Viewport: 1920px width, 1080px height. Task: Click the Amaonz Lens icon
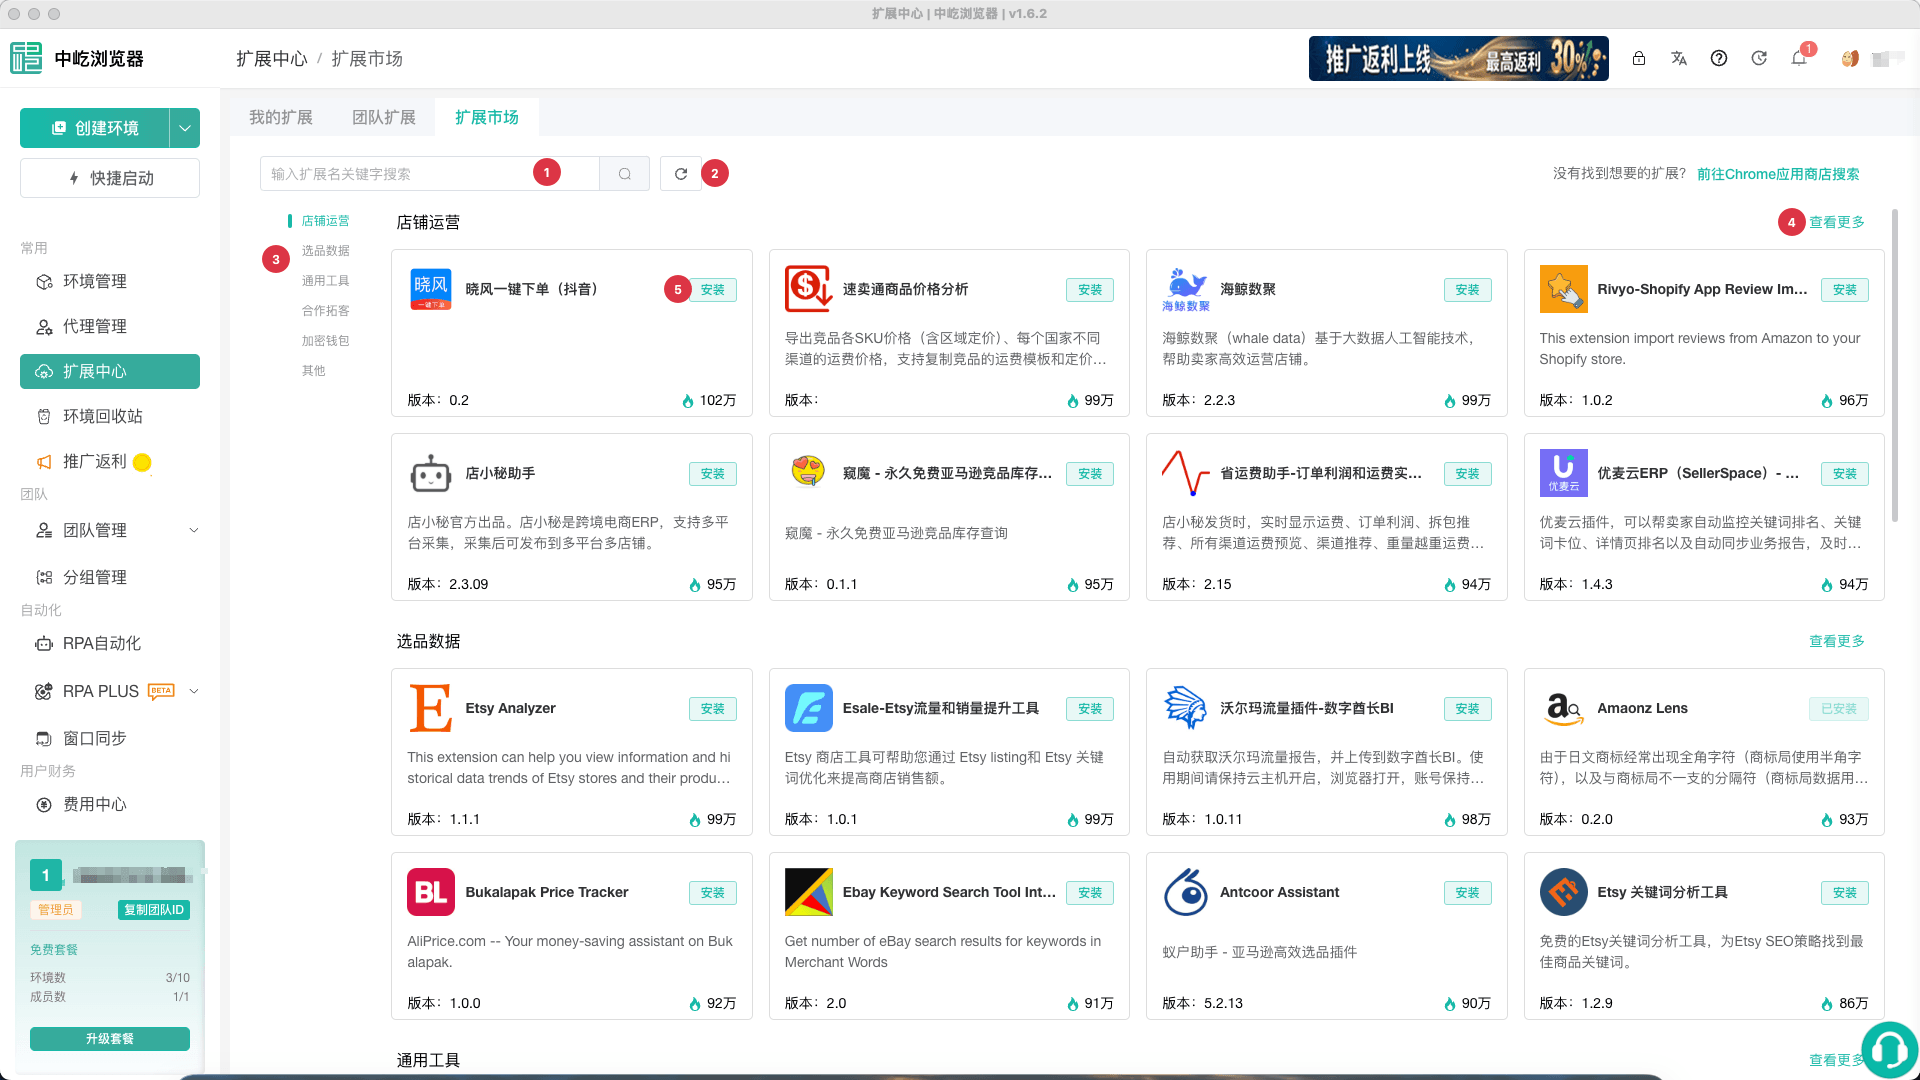pos(1564,708)
